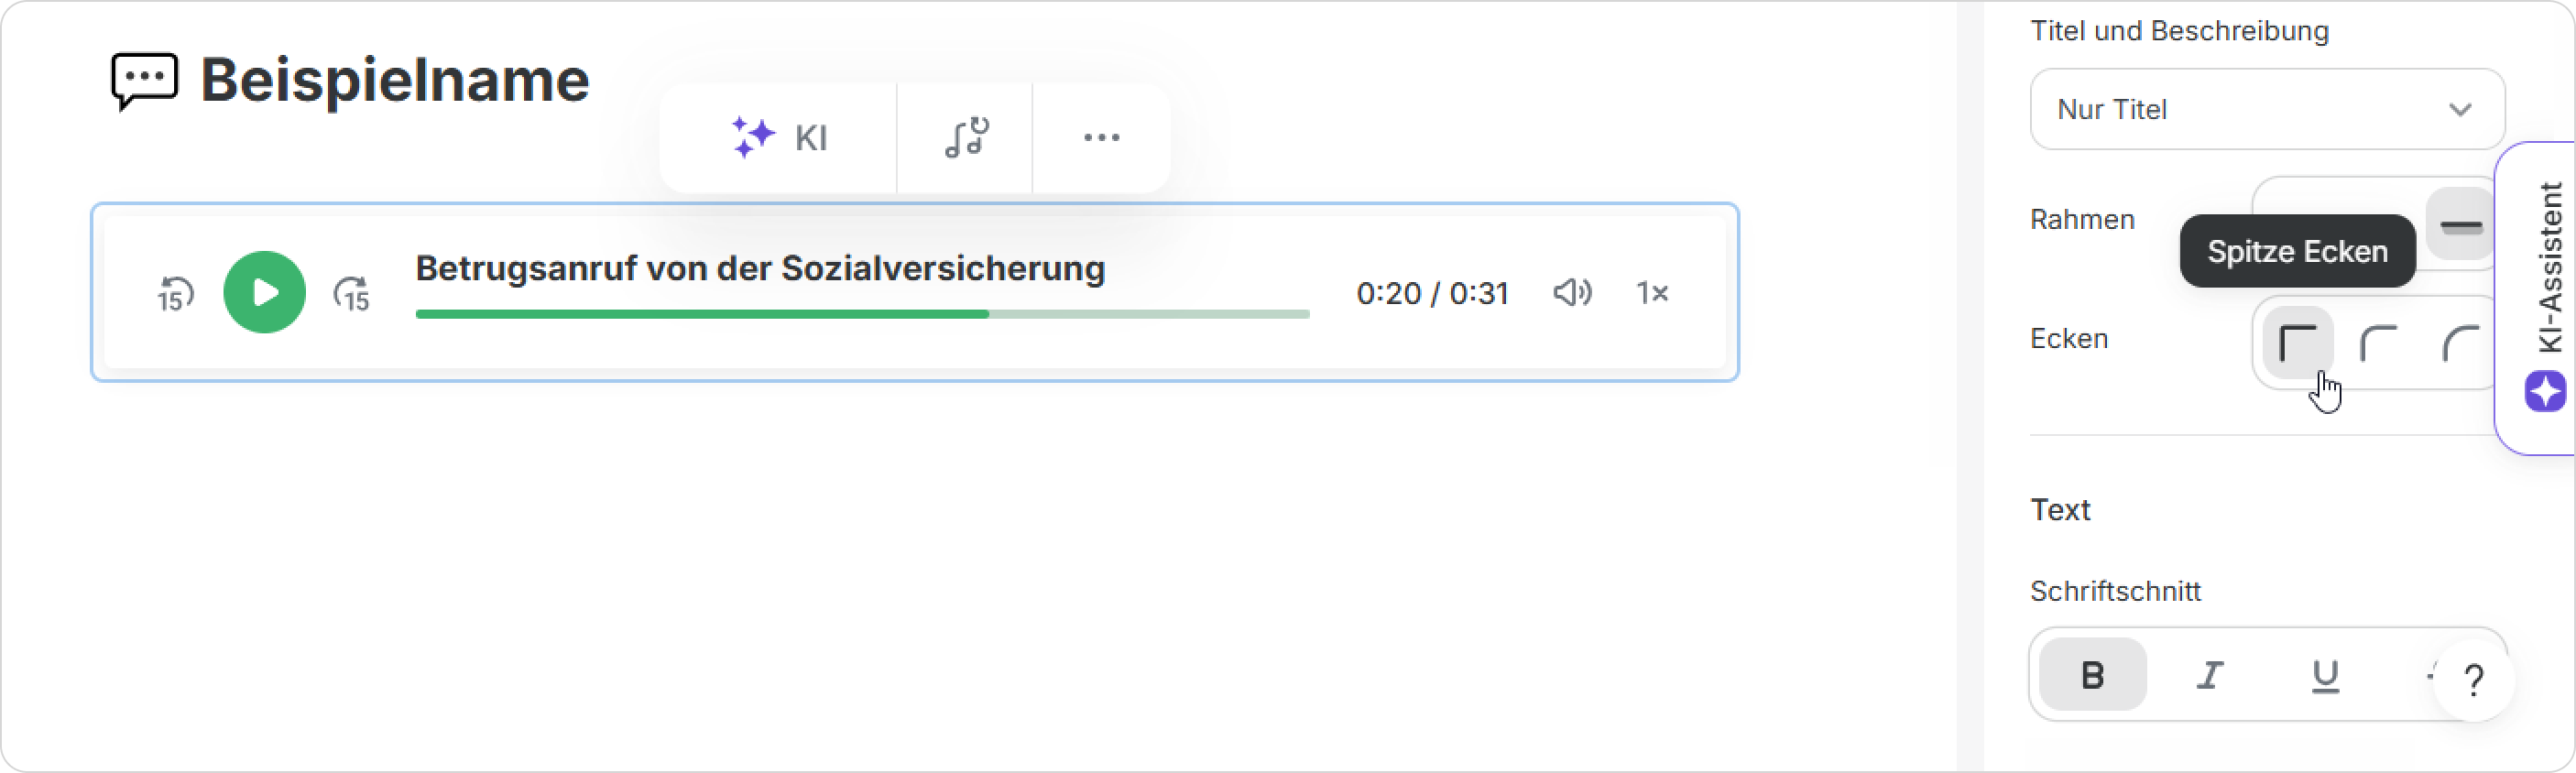The height and width of the screenshot is (773, 2576).
Task: Select the selected Rahmen line style option
Action: pos(2461,224)
